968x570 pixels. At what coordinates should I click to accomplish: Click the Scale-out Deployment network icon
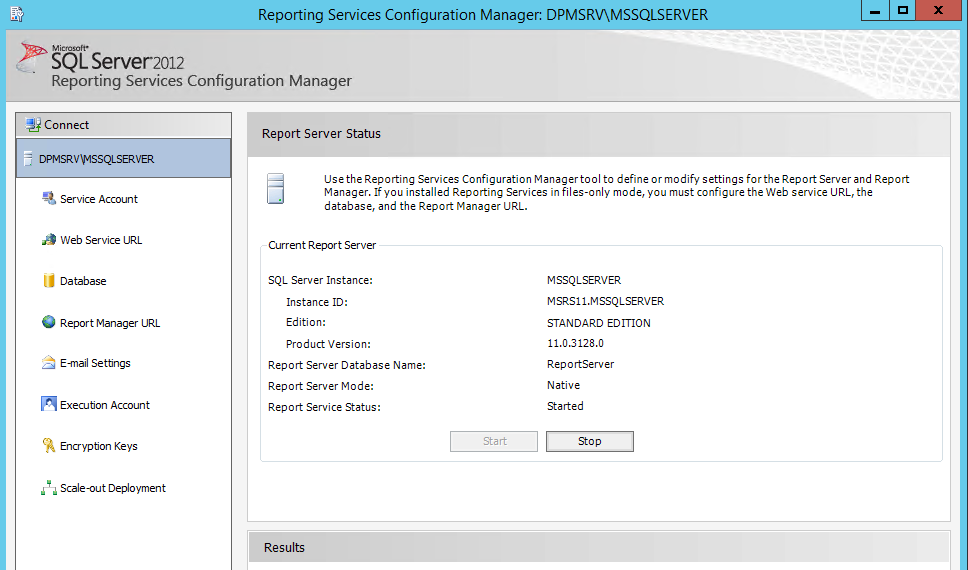pos(49,488)
